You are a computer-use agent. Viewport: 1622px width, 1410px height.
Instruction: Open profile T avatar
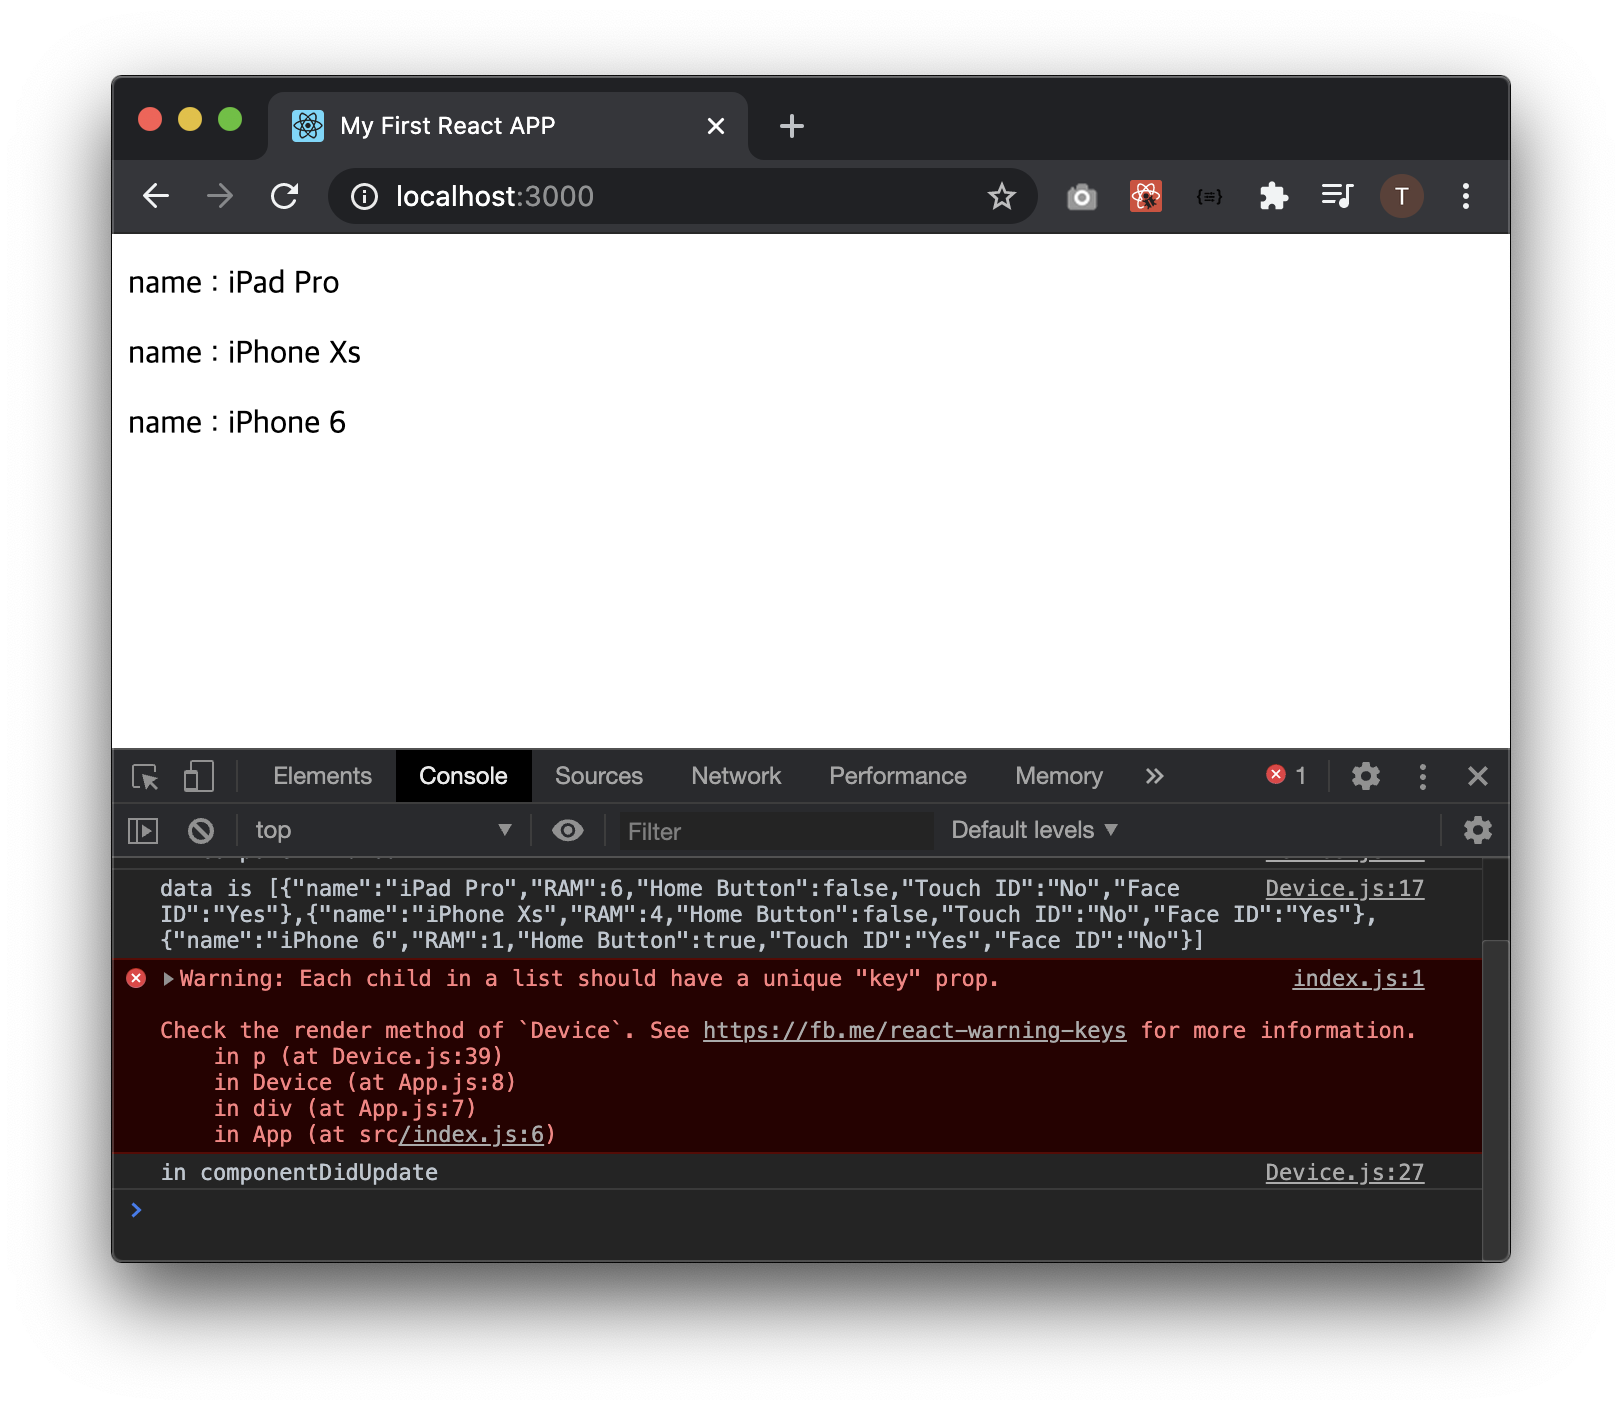point(1401,196)
